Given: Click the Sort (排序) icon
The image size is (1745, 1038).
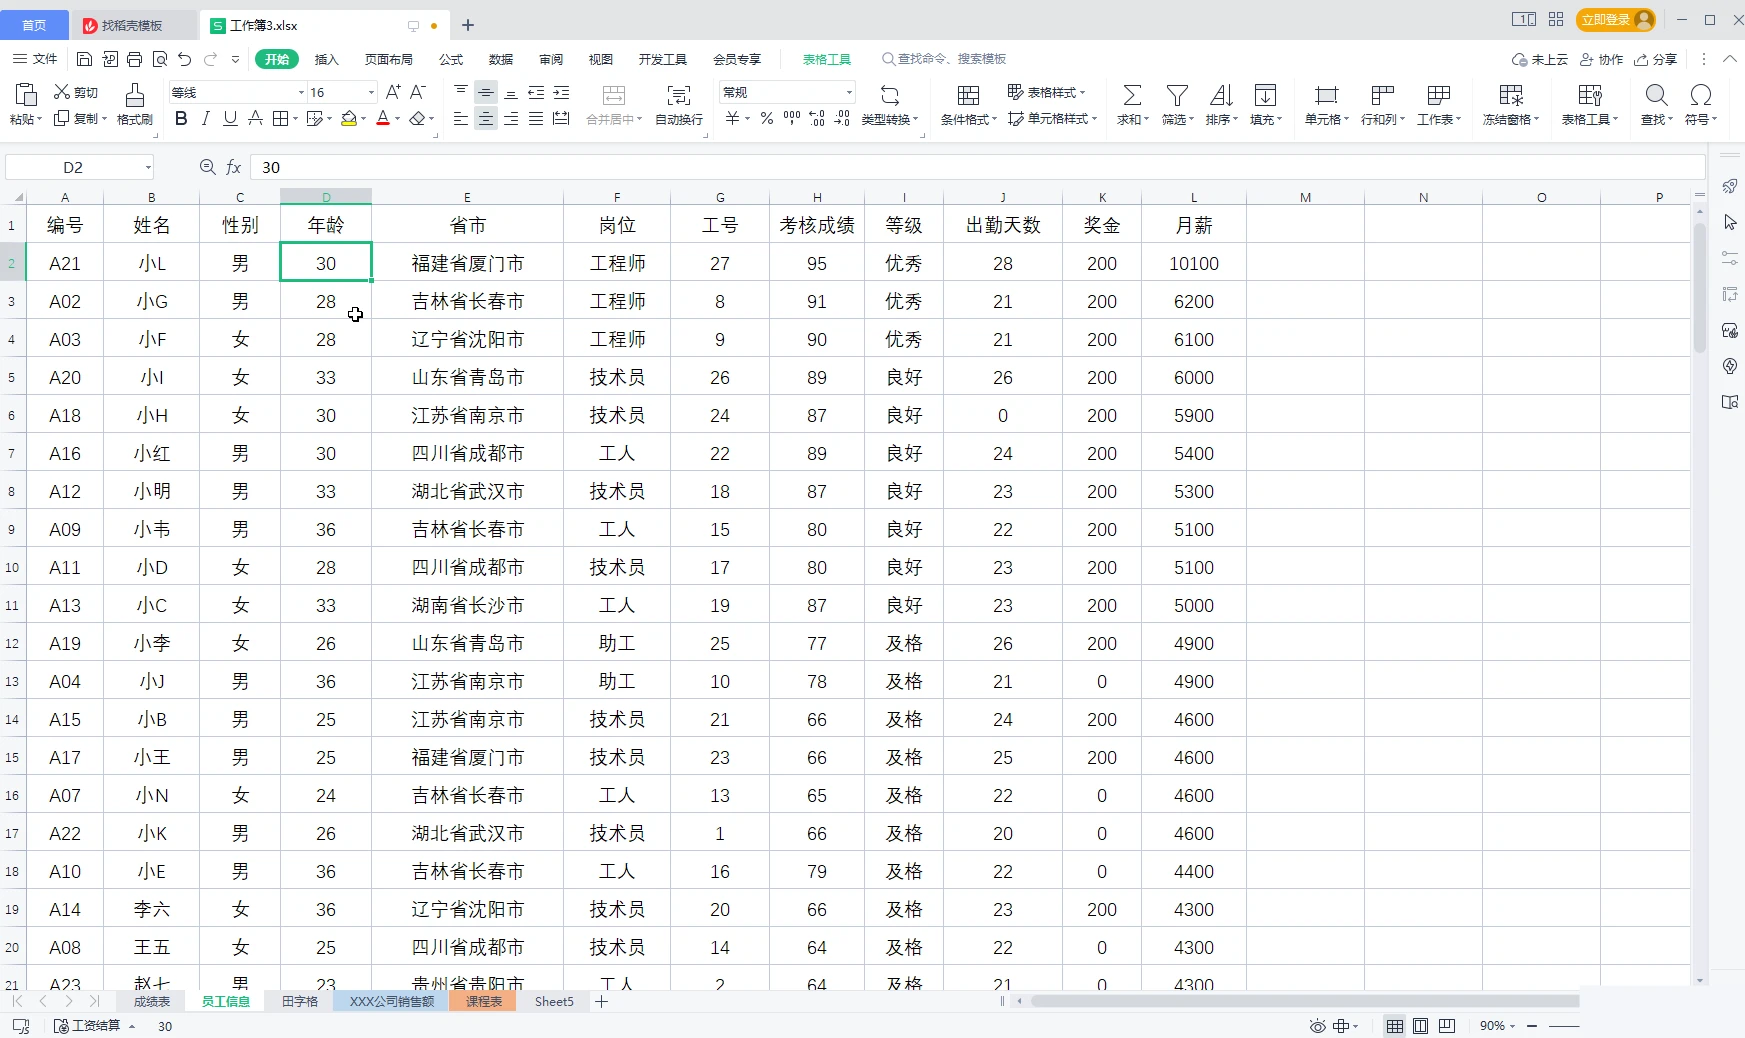Looking at the screenshot, I should [1221, 95].
